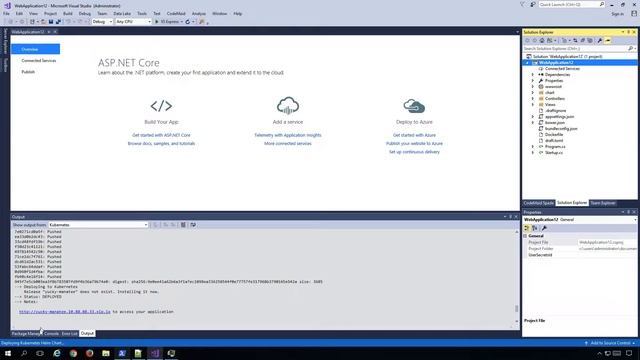Open Chrome from the taskbar
640x360 pixels.
[x=73, y=353]
